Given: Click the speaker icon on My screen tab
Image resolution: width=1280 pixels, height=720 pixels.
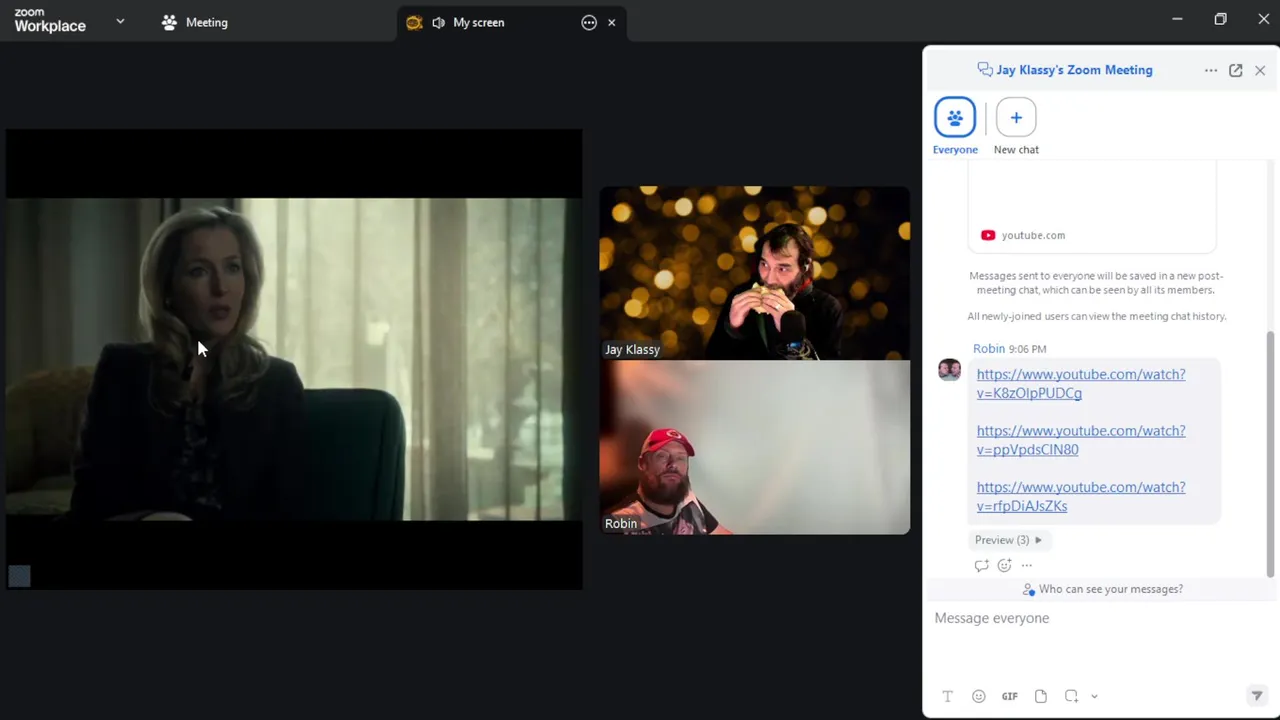Looking at the screenshot, I should pyautogui.click(x=438, y=22).
